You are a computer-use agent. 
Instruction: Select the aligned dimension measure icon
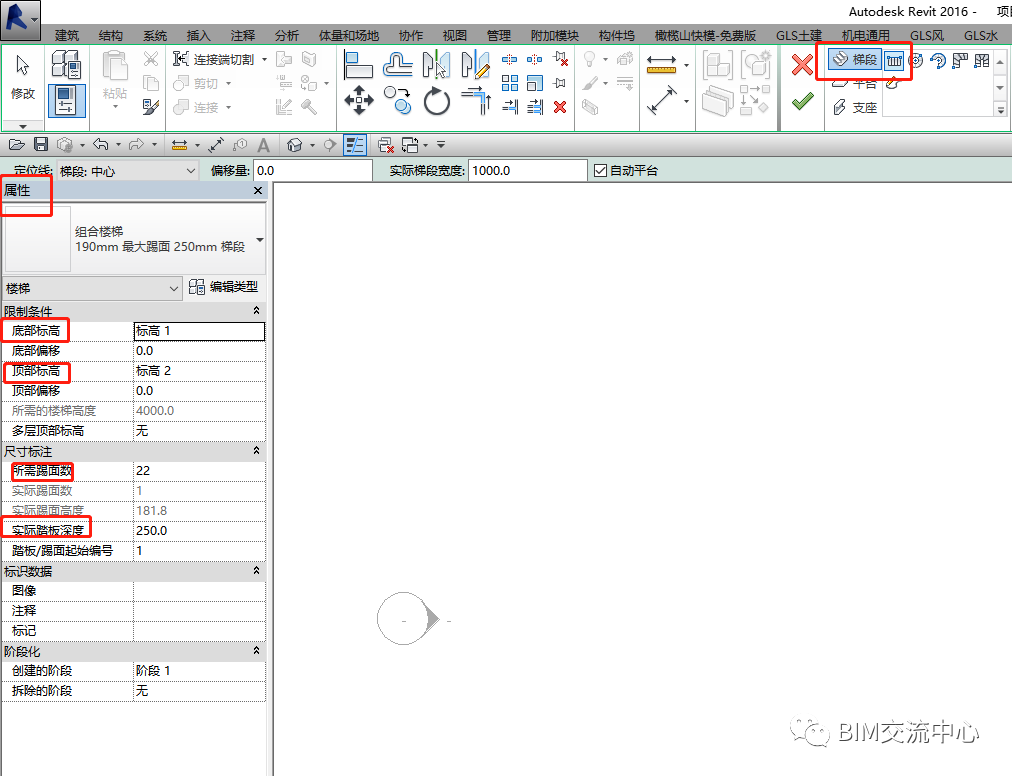tap(662, 102)
